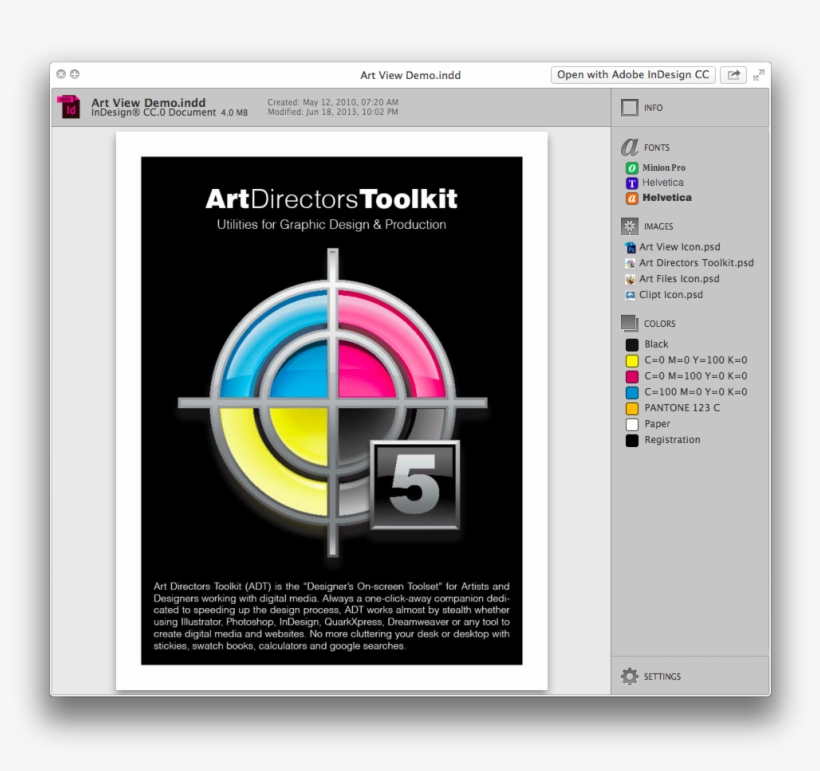Click the 'InDesign® CC.0 Document' type text
This screenshot has height=771, width=820.
[x=153, y=112]
